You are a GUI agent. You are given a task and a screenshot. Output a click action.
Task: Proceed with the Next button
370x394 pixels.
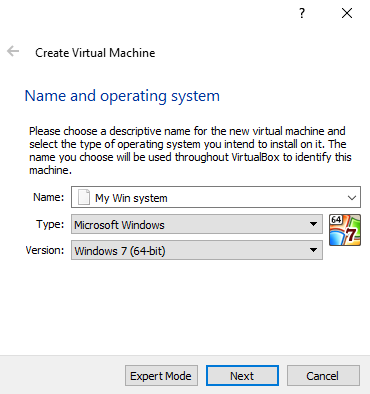click(242, 376)
